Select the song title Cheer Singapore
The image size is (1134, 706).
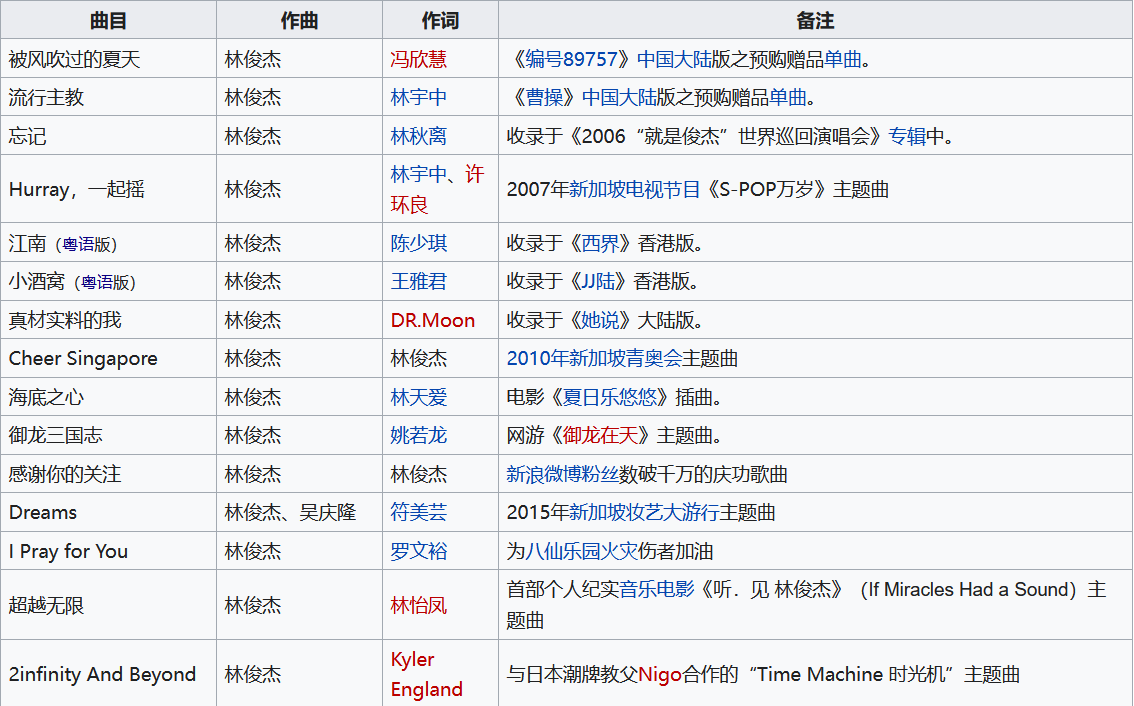(x=83, y=359)
